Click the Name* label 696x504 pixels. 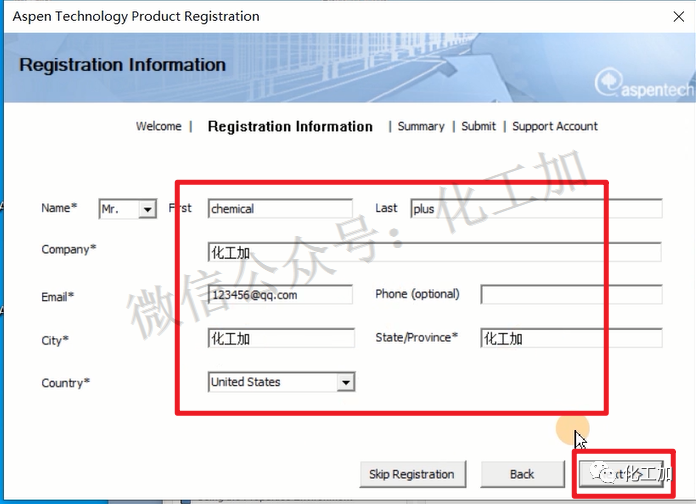coord(59,208)
